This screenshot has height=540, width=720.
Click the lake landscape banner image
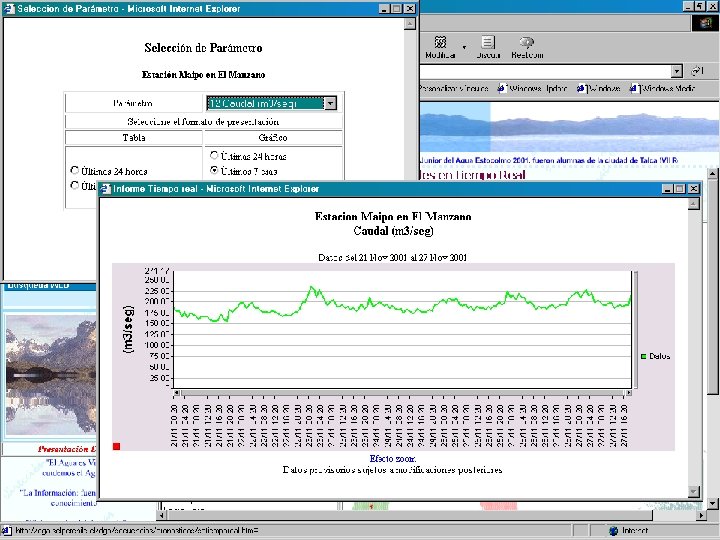[x=569, y=127]
